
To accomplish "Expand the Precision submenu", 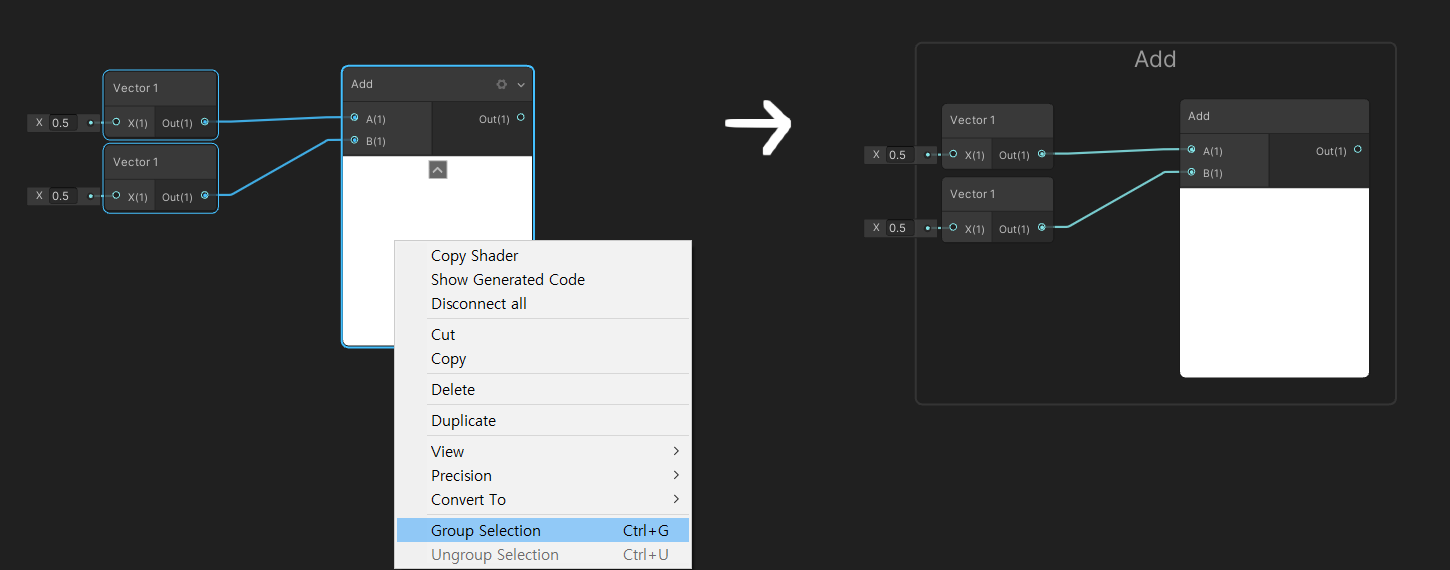I will [542, 476].
